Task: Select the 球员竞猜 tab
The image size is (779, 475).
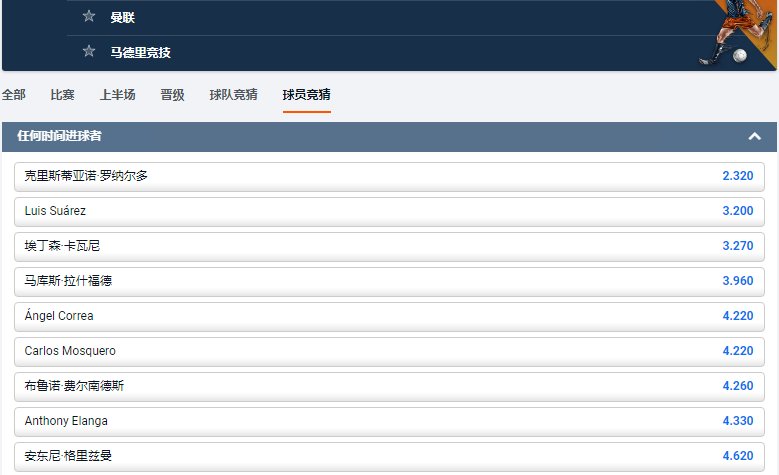Action: (307, 95)
